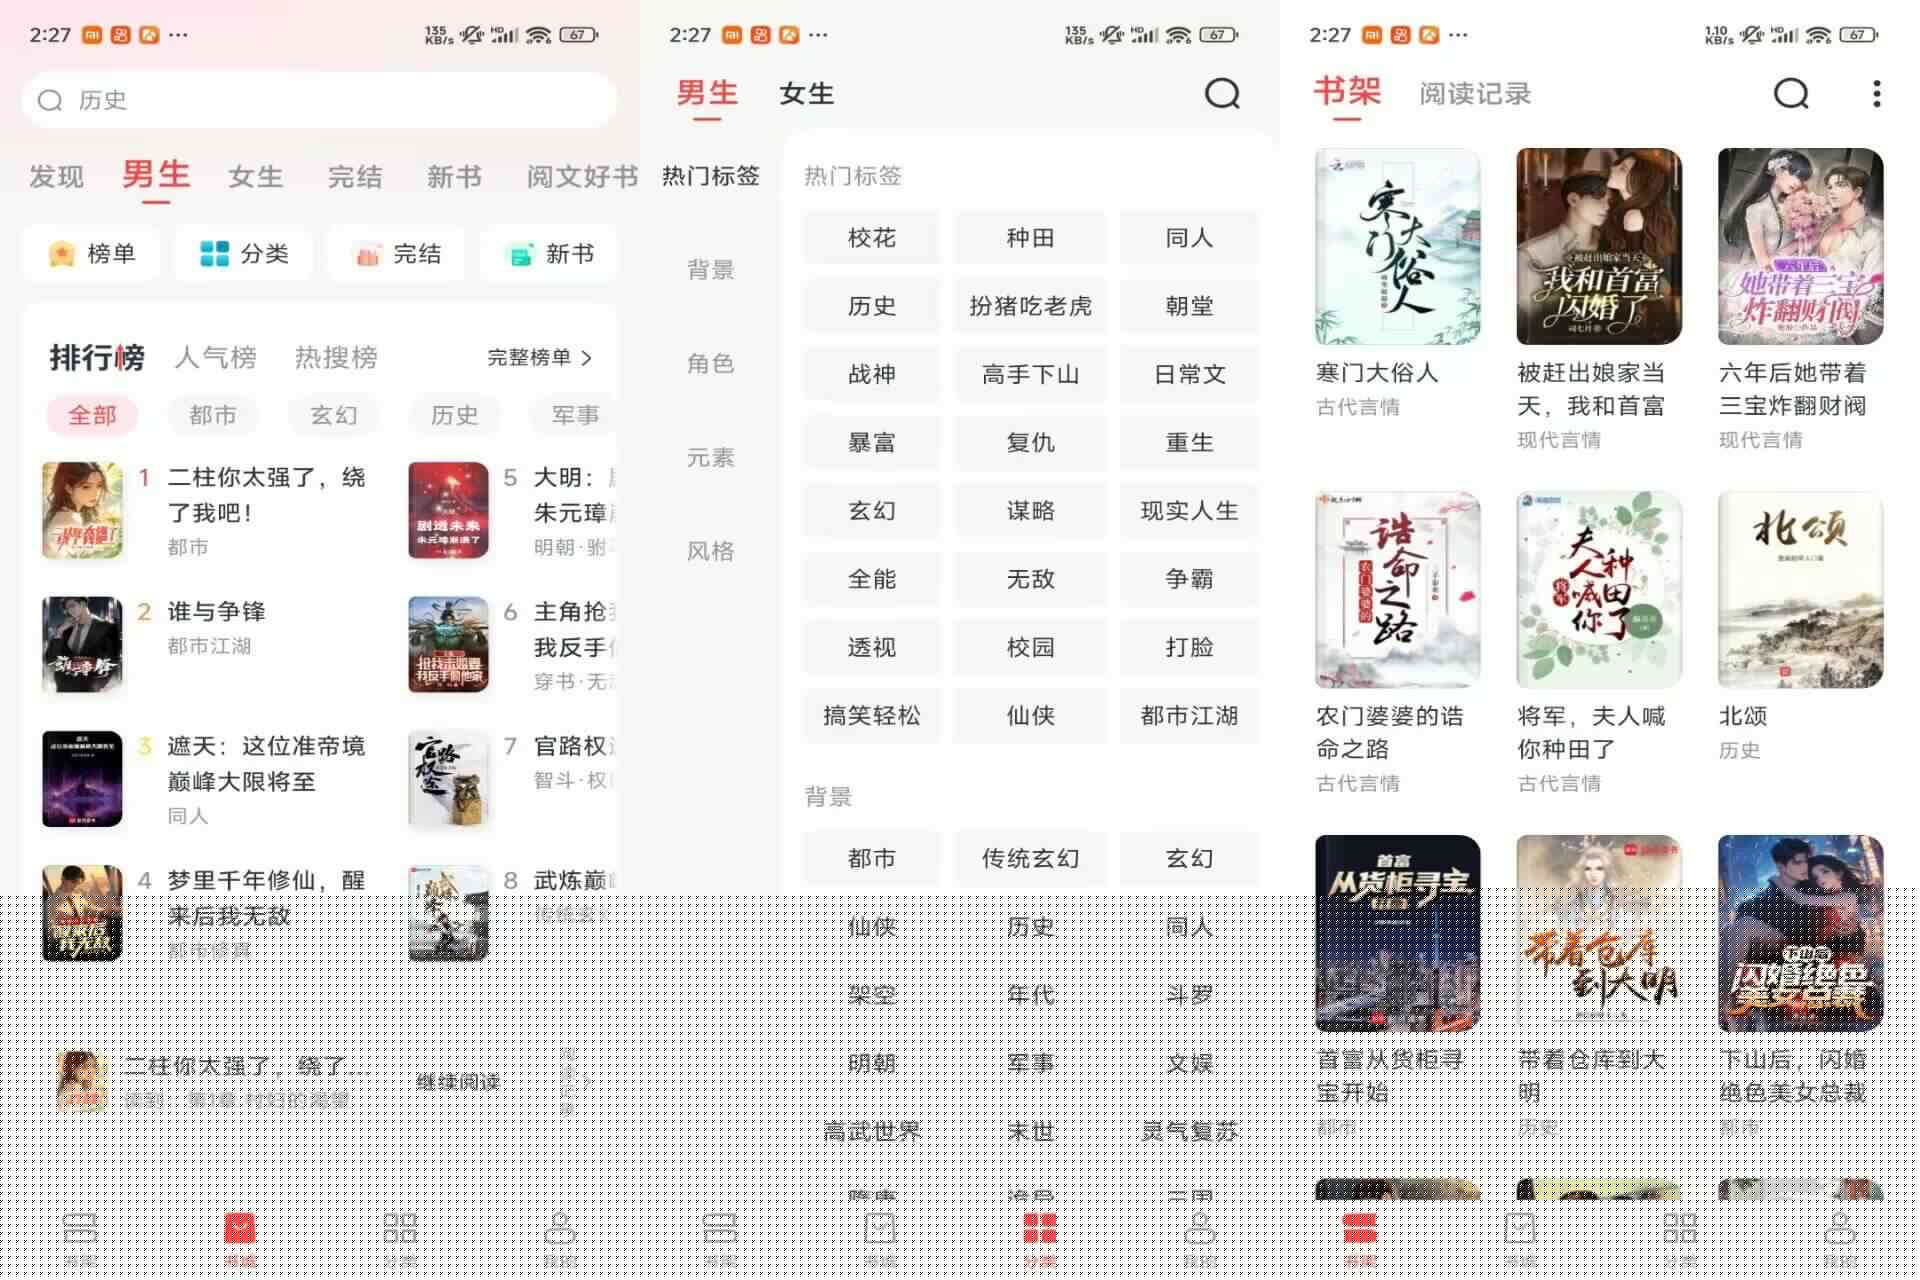Click the book title 农门婆婆的诰命之路

point(1389,732)
